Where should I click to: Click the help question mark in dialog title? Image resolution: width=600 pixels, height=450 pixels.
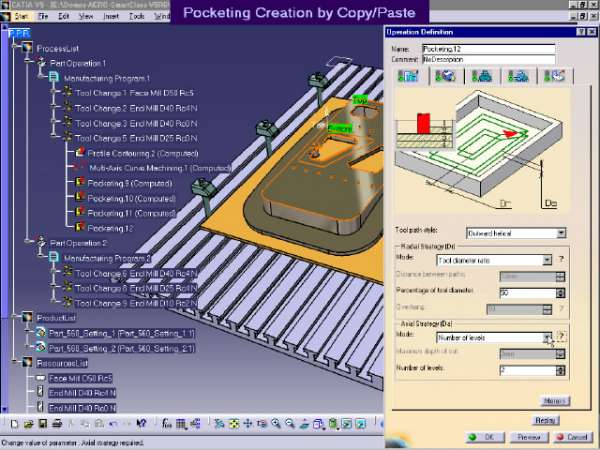pos(580,32)
